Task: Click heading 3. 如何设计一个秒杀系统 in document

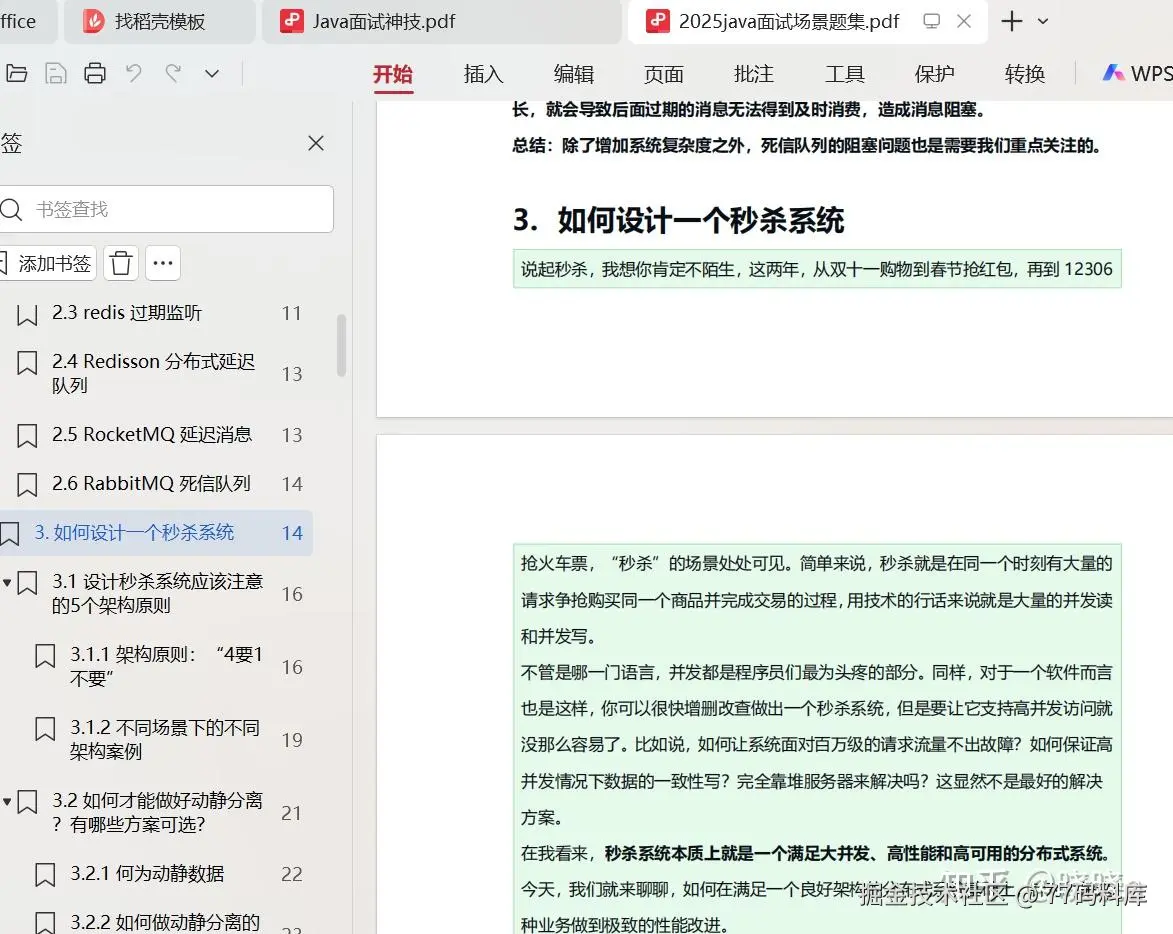Action: (679, 221)
